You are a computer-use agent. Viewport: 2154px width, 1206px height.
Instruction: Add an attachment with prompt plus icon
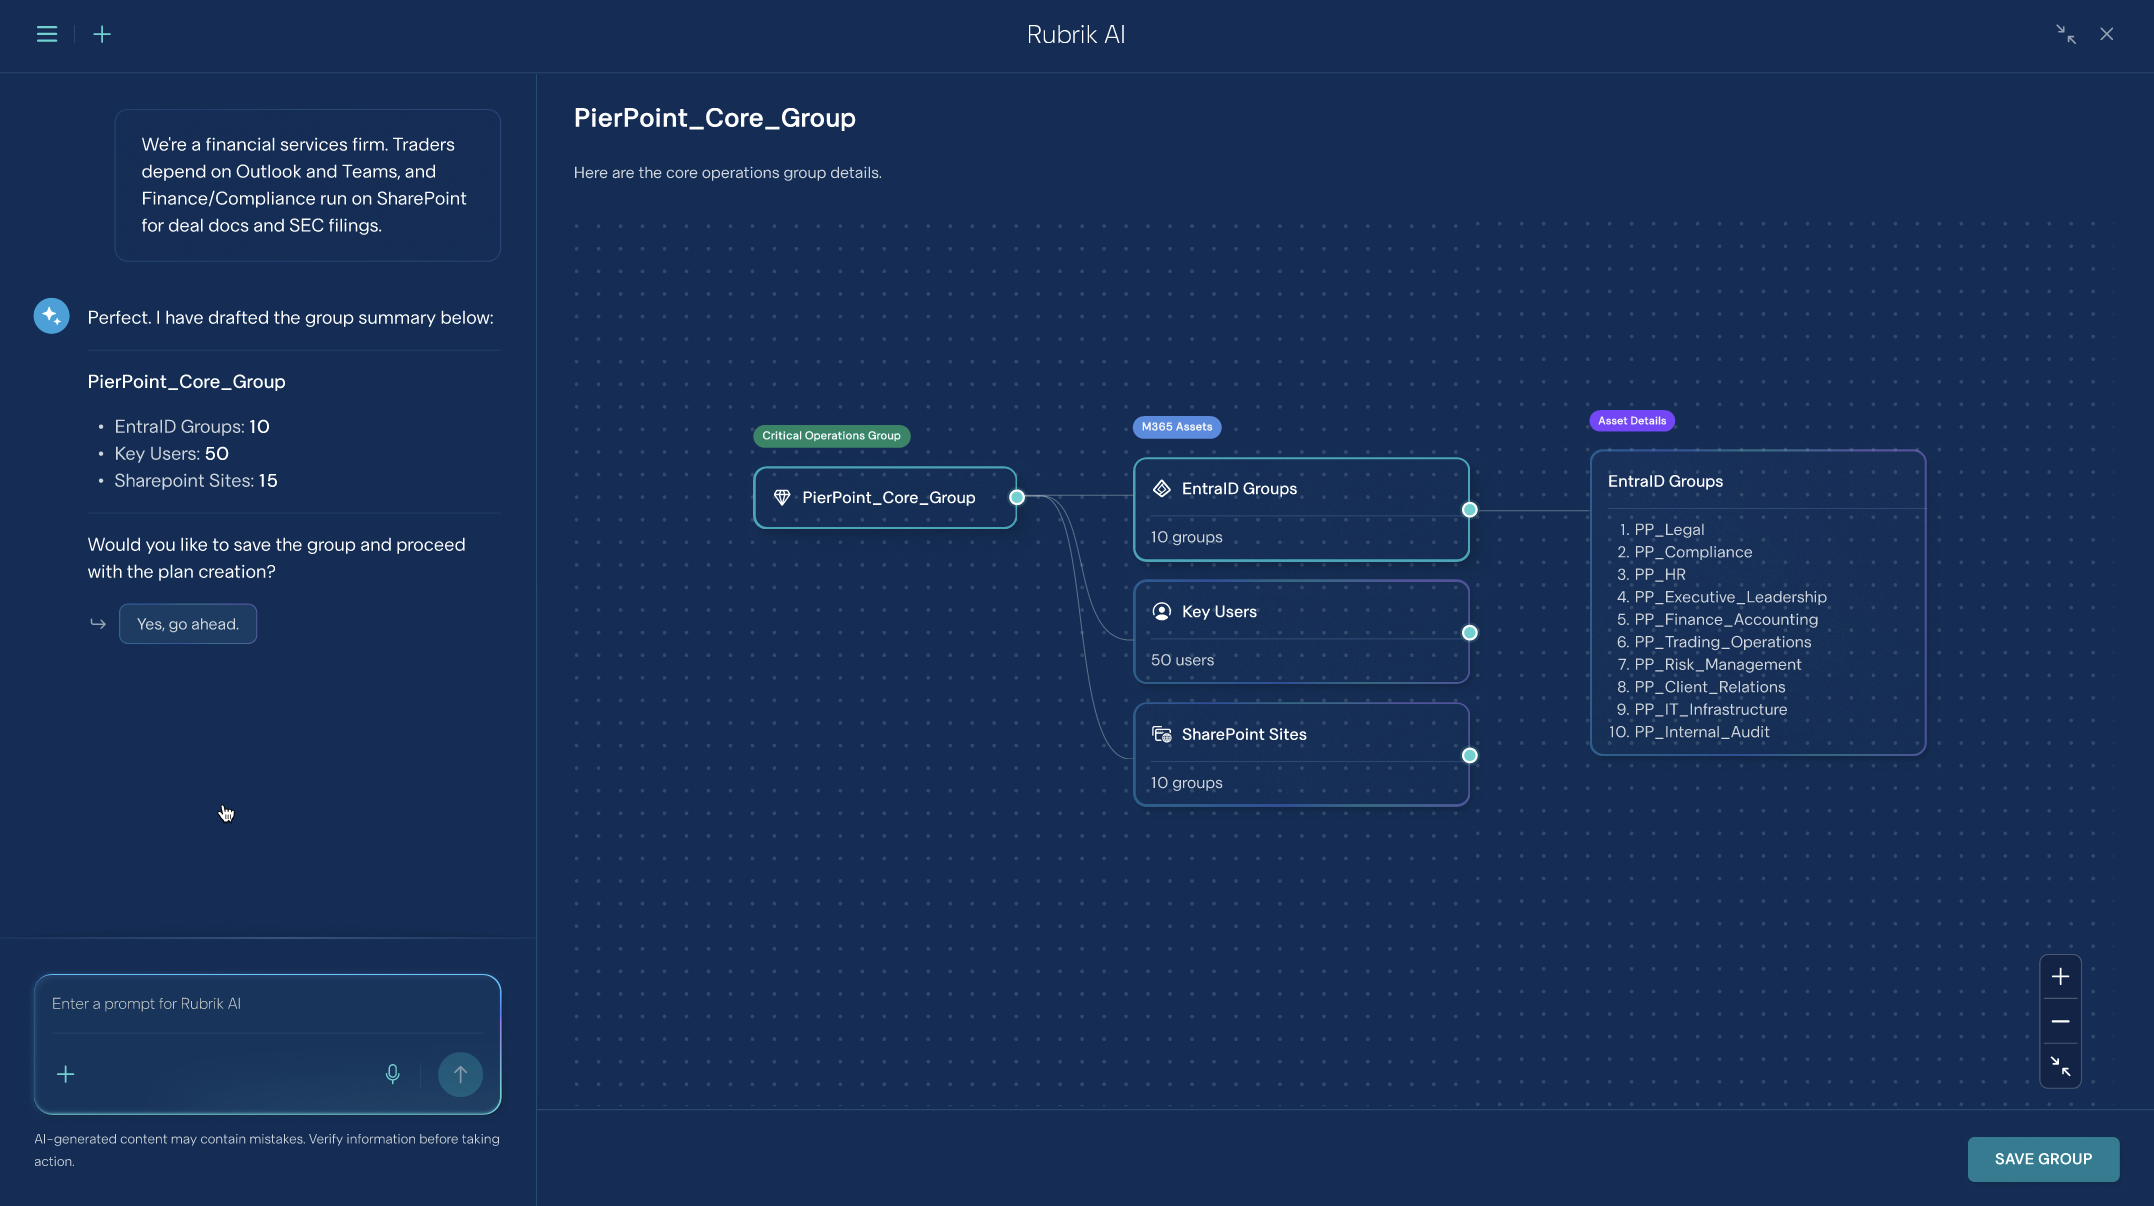(66, 1074)
